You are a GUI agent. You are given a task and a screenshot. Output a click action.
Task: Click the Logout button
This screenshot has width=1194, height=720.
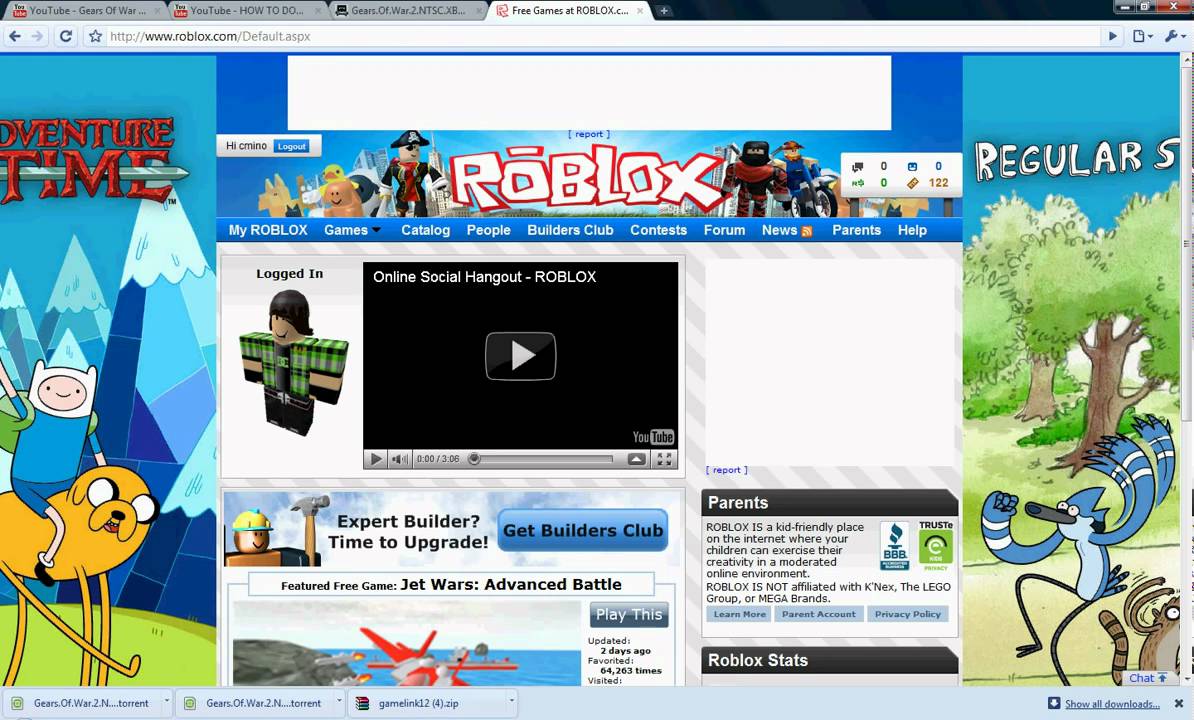click(x=291, y=146)
